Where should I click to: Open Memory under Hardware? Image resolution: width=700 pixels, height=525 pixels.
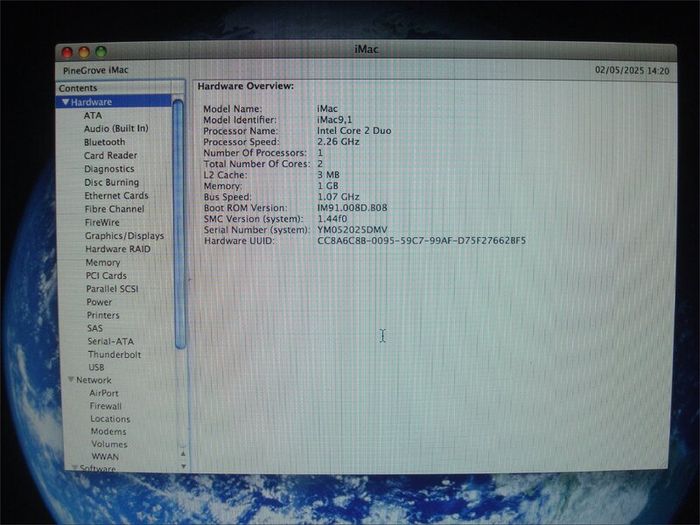click(x=103, y=262)
